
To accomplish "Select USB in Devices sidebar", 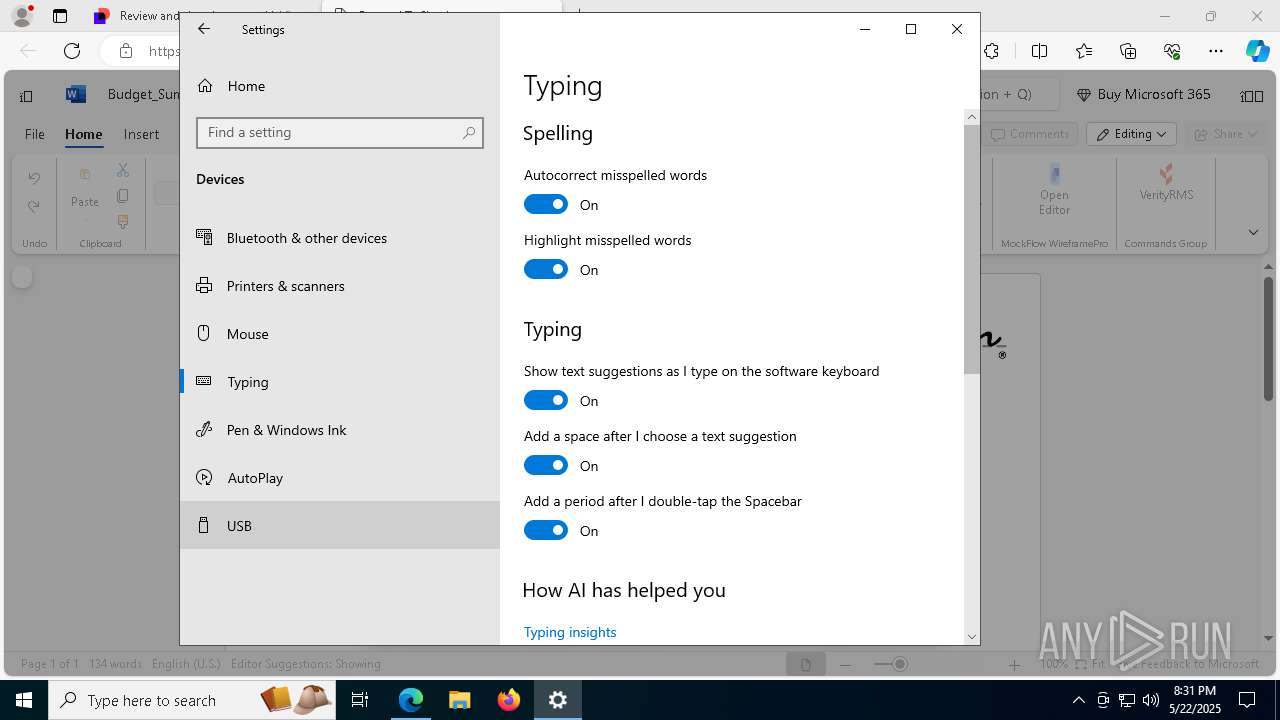I will (x=340, y=525).
